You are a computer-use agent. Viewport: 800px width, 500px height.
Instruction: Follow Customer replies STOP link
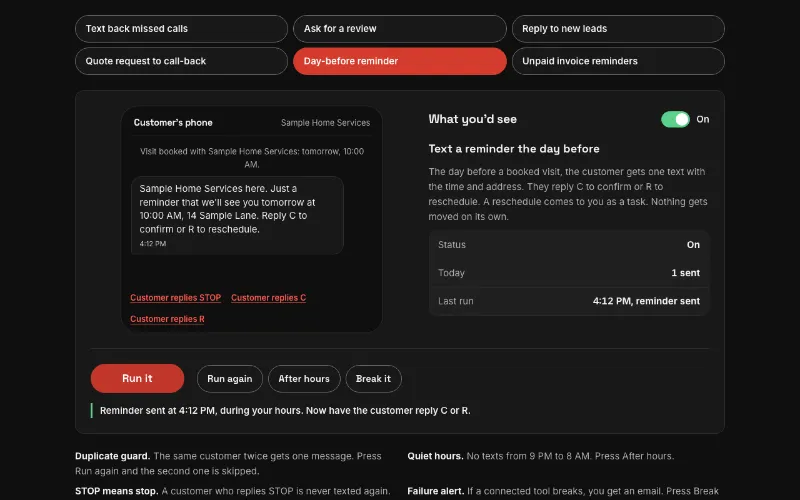(176, 298)
